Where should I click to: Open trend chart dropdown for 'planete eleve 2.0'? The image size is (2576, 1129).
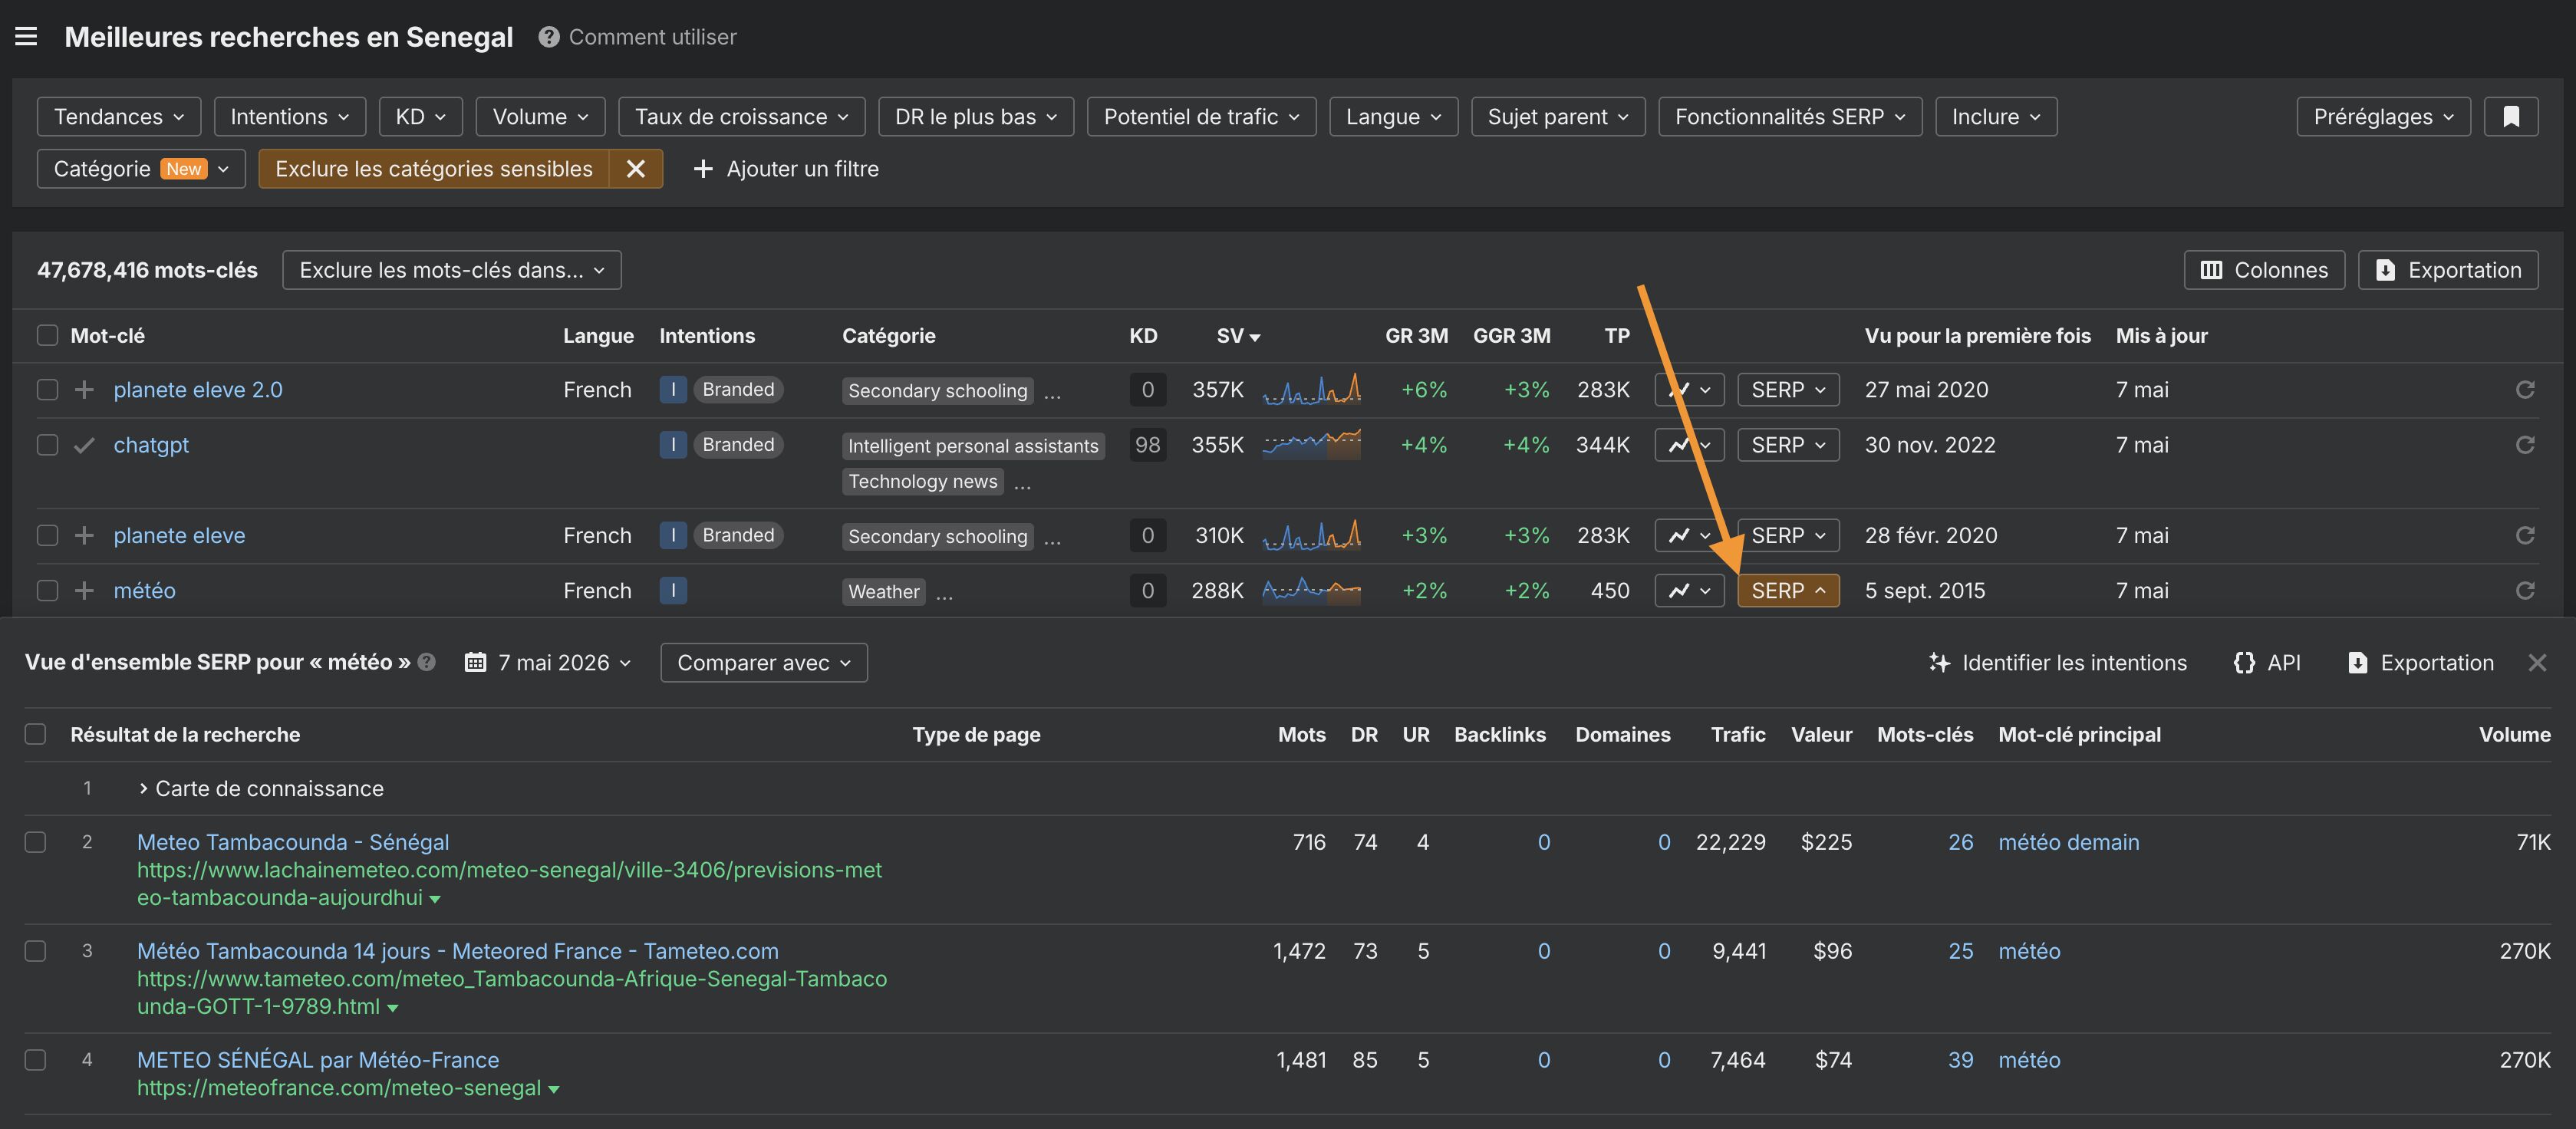[1689, 390]
